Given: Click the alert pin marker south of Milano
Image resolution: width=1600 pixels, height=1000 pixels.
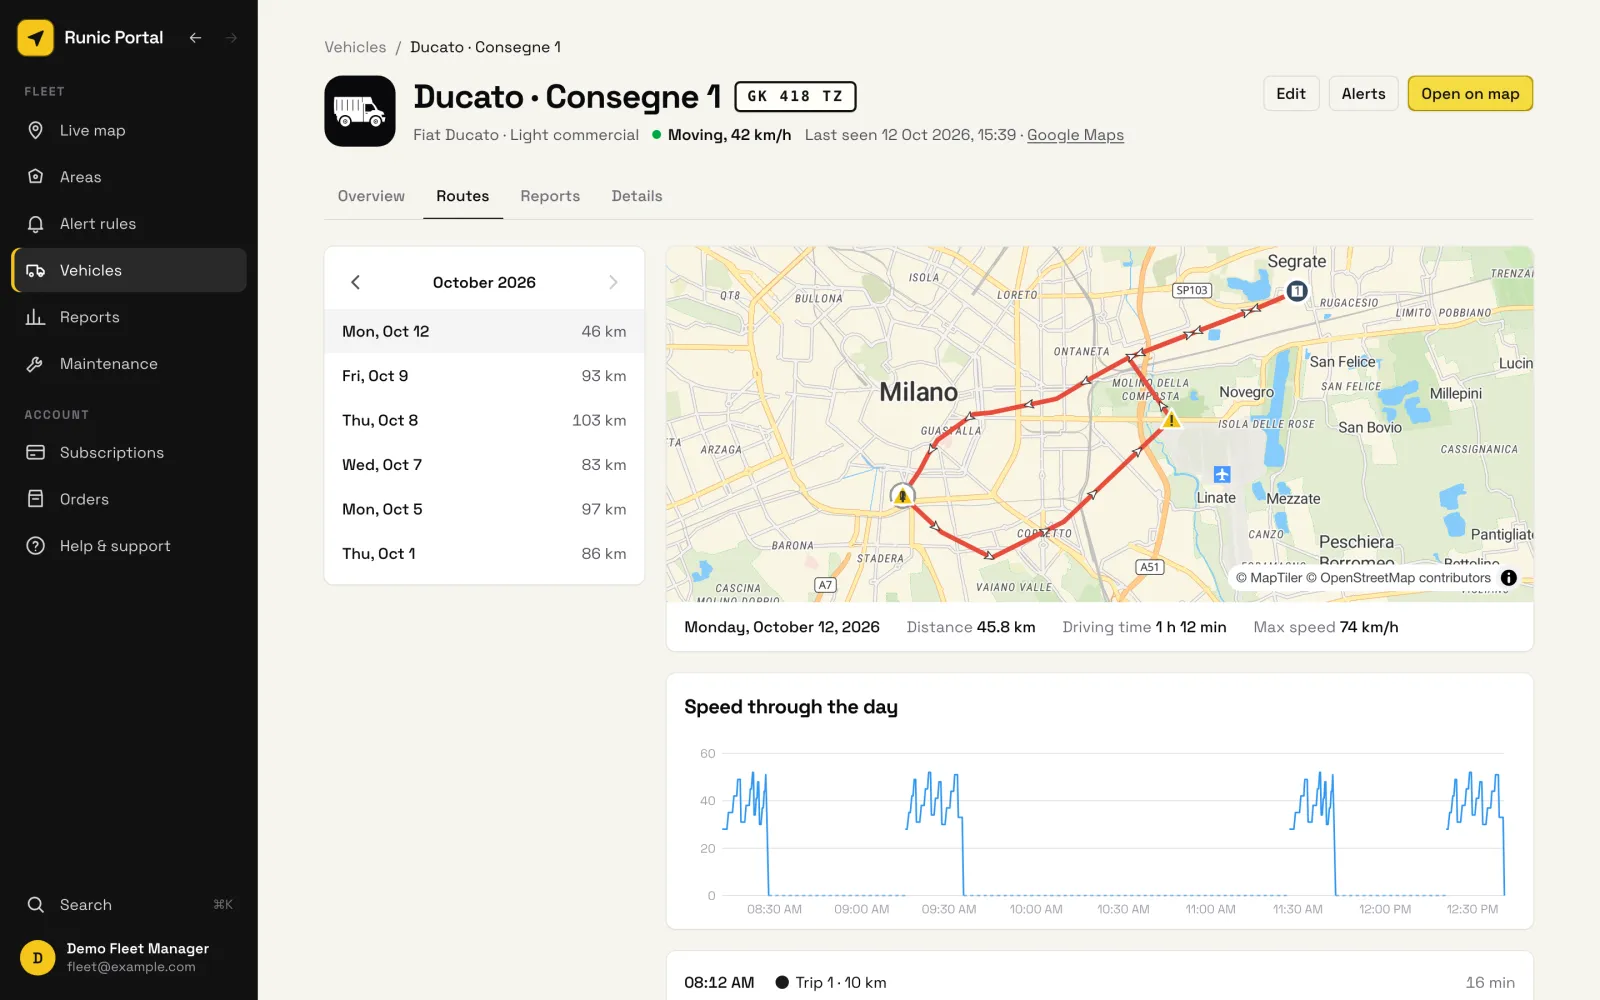Looking at the screenshot, I should click(x=903, y=494).
